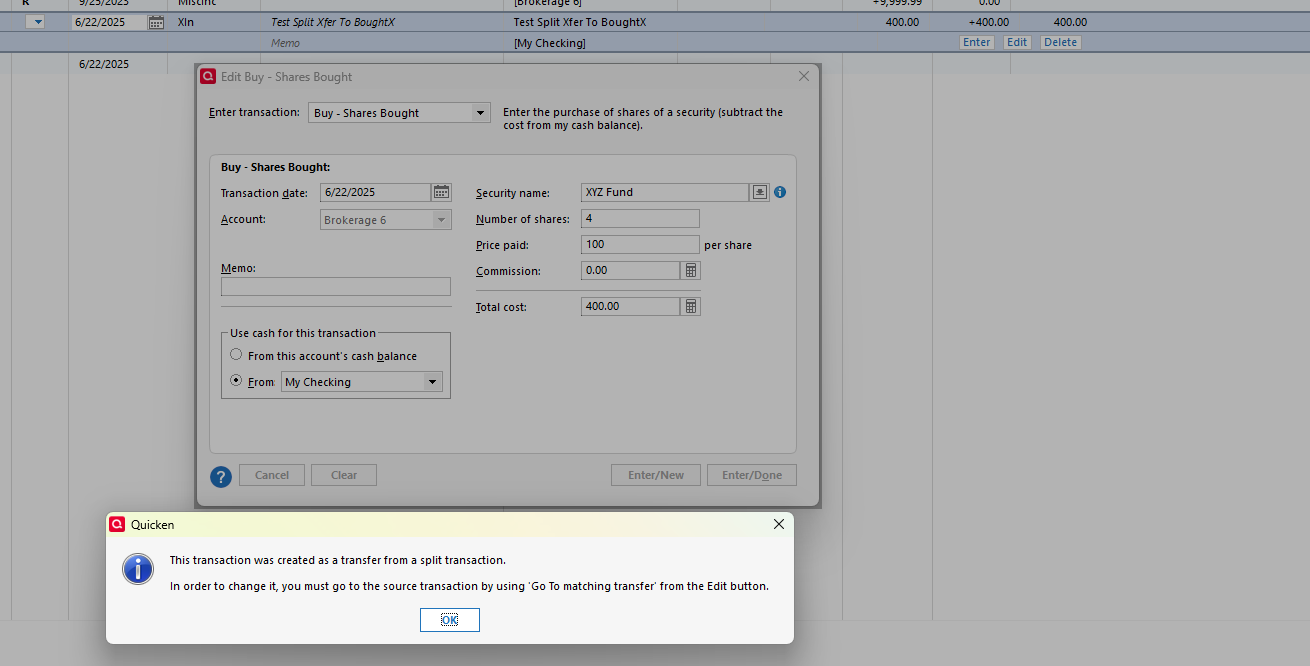Expand the Brokerage 6 Account dropdown
This screenshot has height=666, width=1310.
[441, 220]
